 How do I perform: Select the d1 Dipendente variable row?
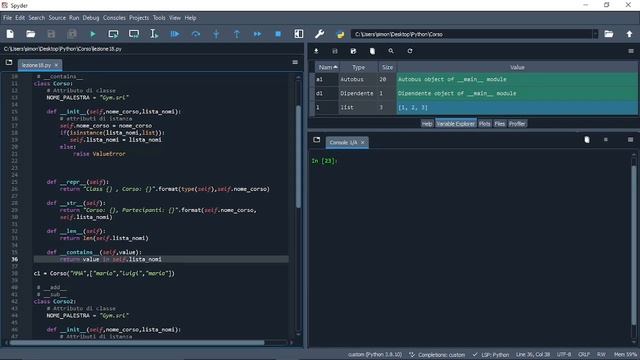coord(476,93)
